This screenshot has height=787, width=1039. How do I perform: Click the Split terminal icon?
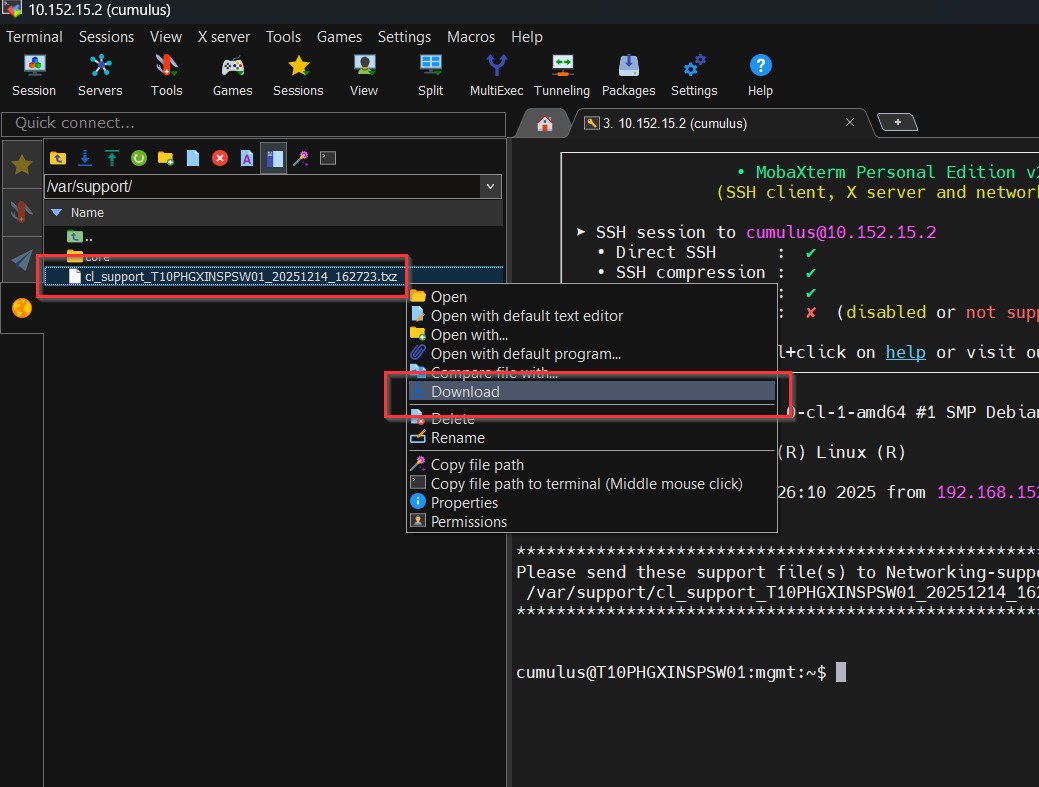431,74
